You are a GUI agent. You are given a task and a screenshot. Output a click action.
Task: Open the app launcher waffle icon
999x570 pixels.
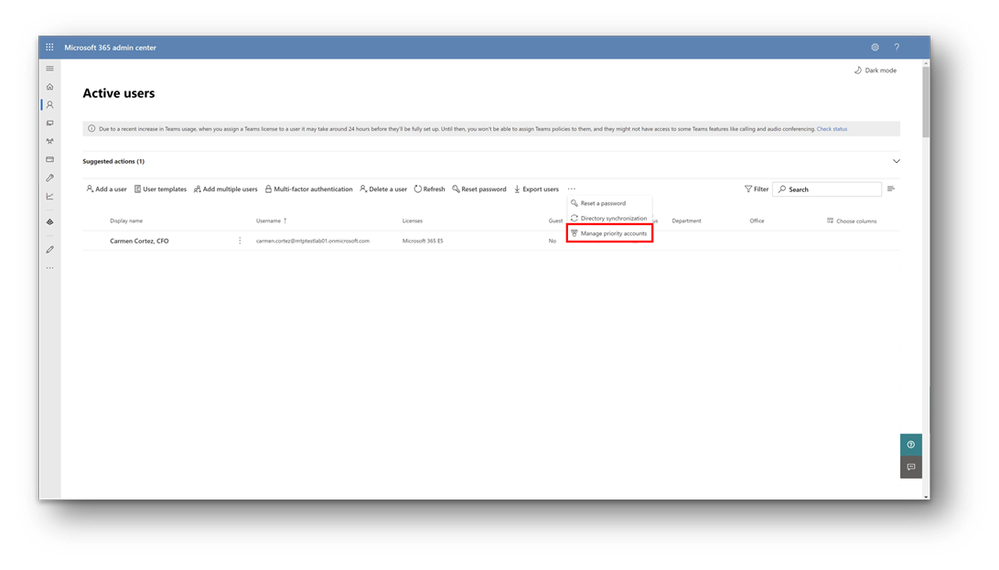pos(50,47)
